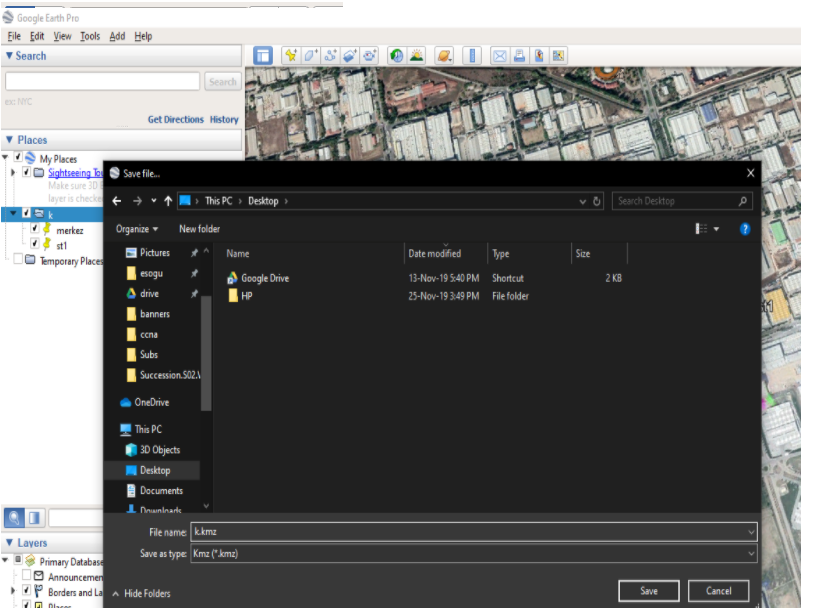
Task: Go forward in the Save dialog
Action: click(x=137, y=201)
